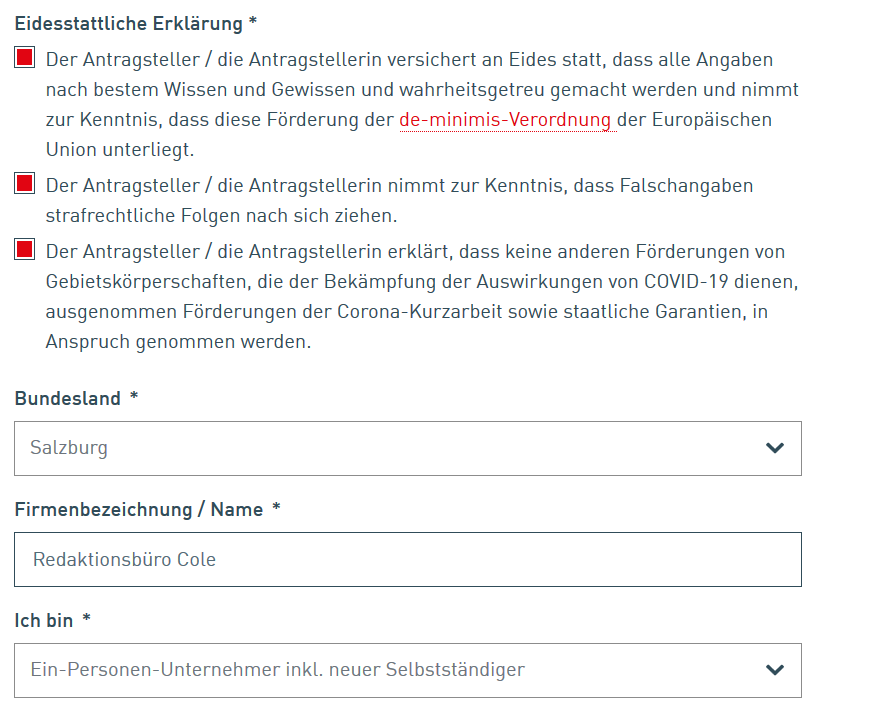This screenshot has width=877, height=713.
Task: Click the 'Firmenbezeichnung / Name' field label
Action: pyautogui.click(x=139, y=509)
